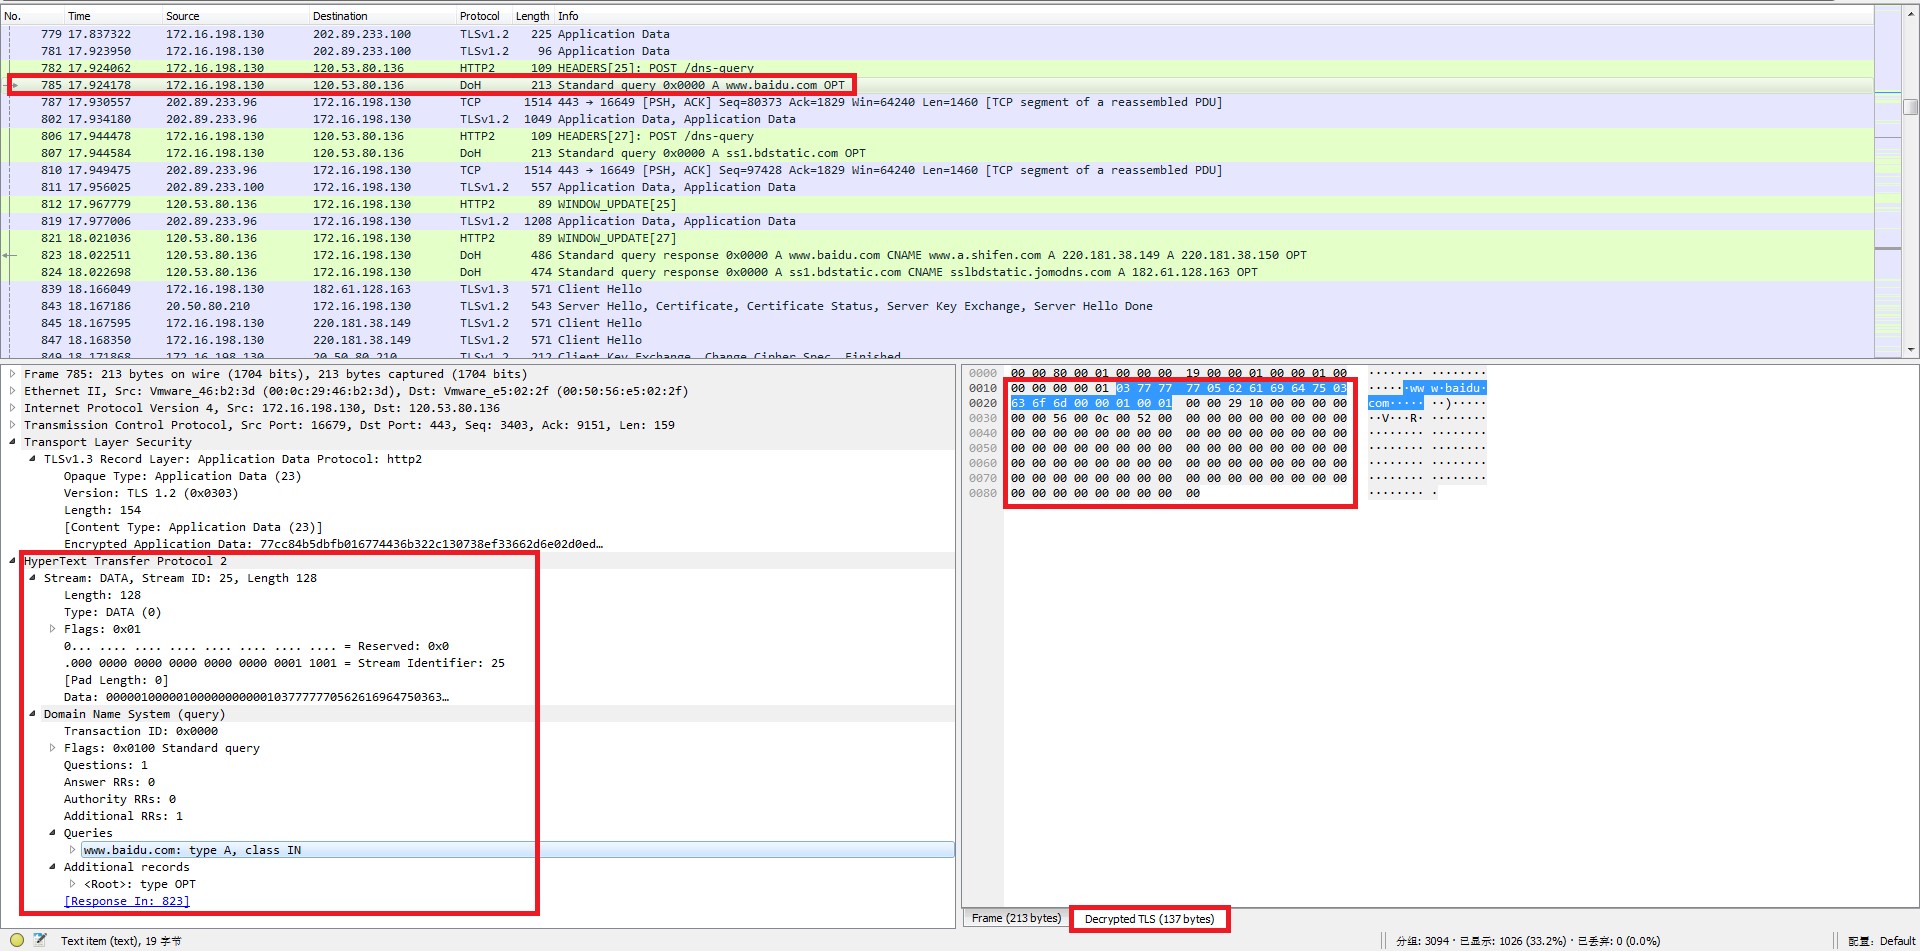Screen dimensions: 1920x951
Task: Click the Info column header
Action: (x=1214, y=16)
